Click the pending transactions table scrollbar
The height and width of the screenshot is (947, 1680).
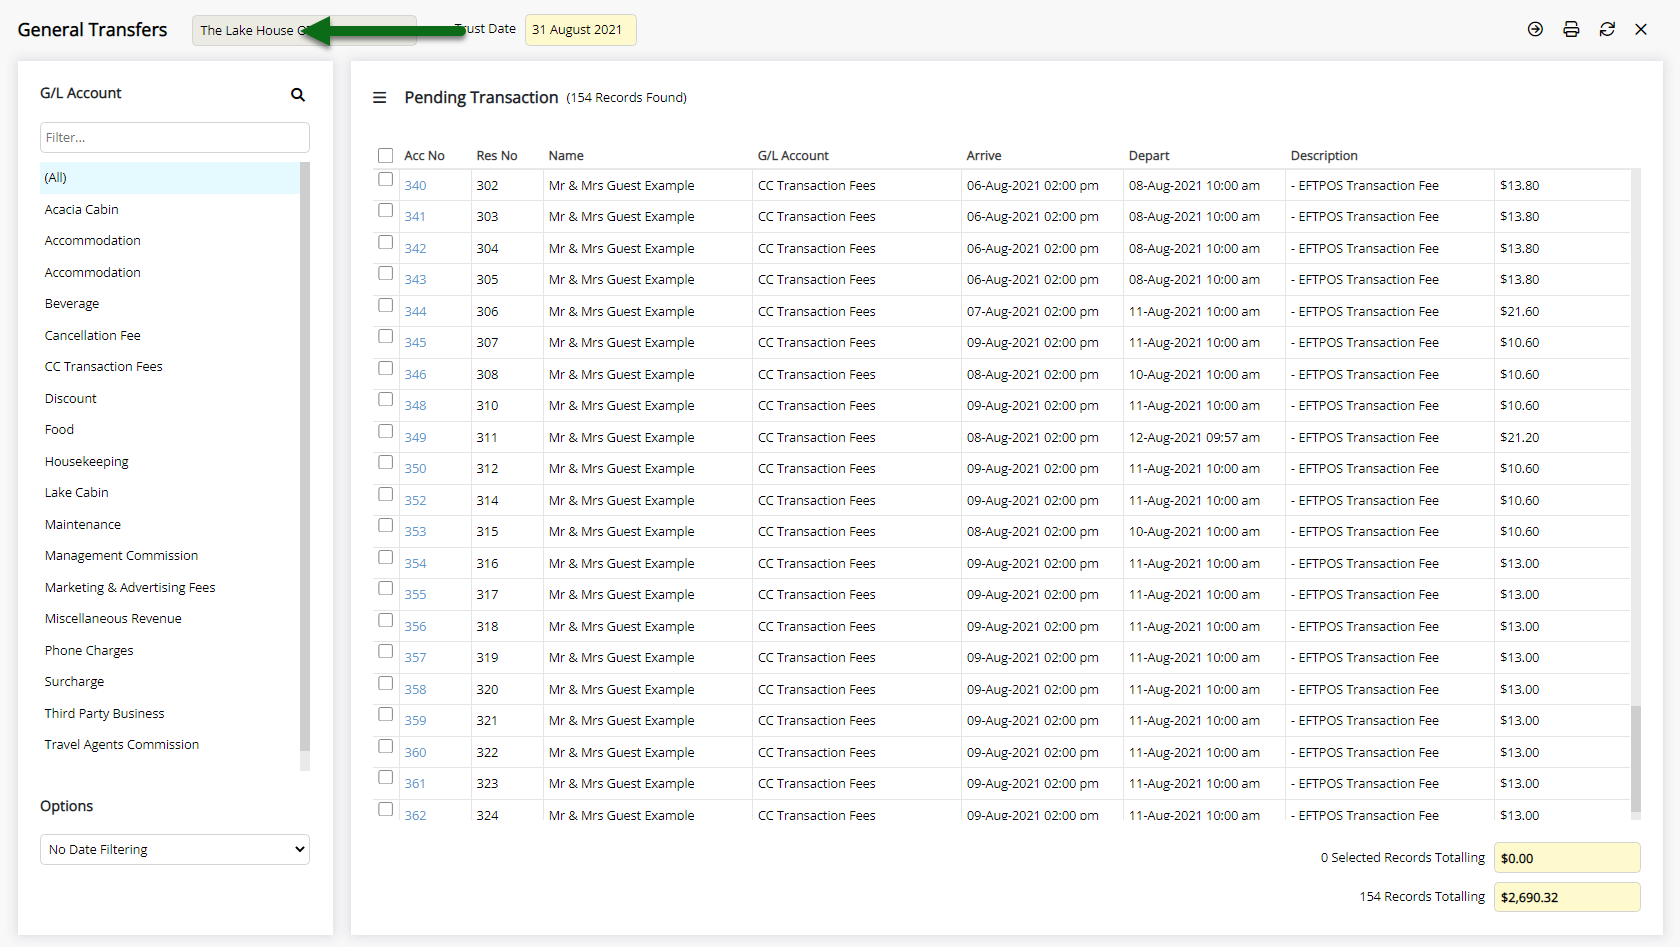1636,760
